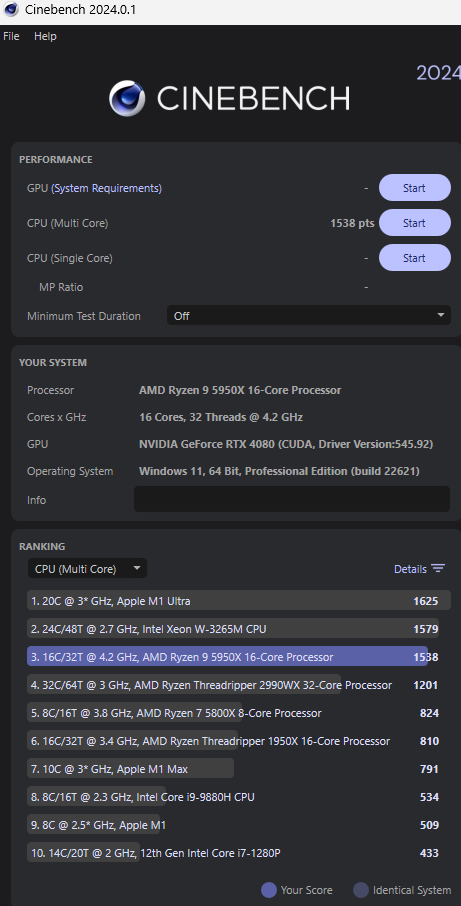Click into the Info text field
461x906 pixels.
(292, 499)
